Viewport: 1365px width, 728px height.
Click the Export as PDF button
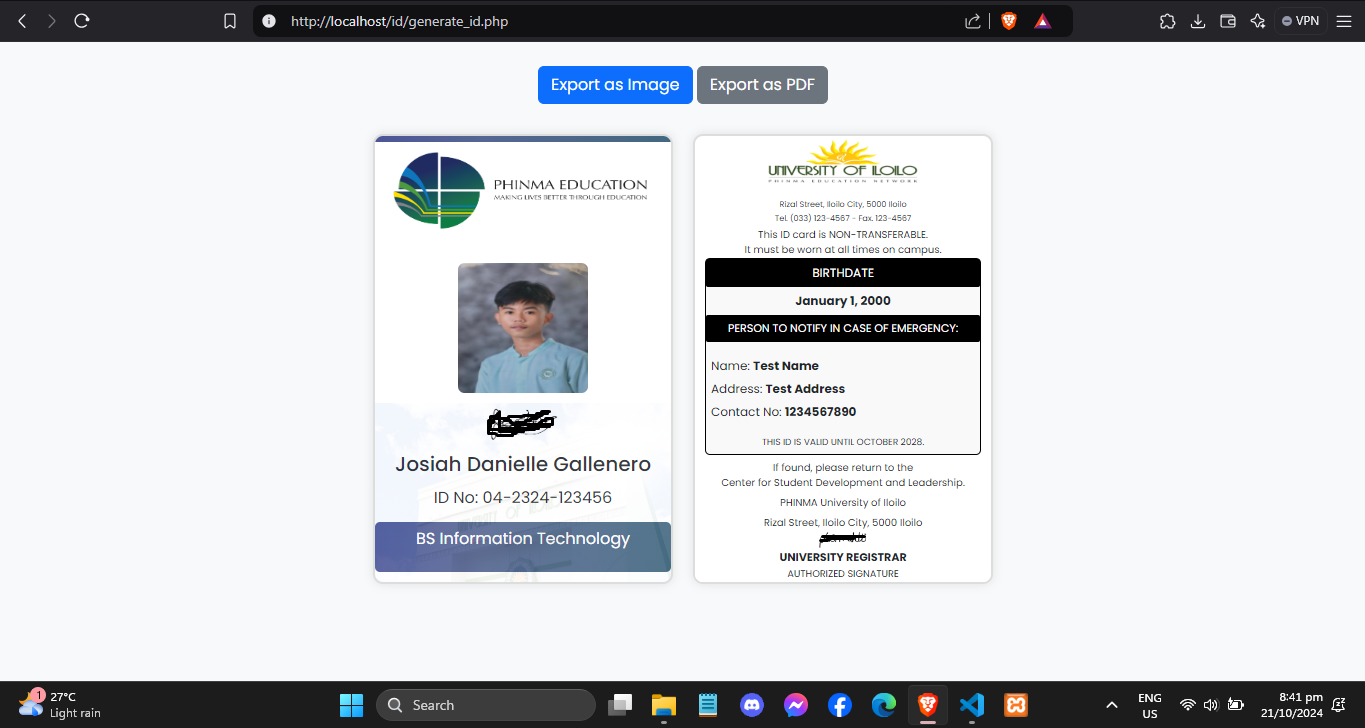pos(762,85)
